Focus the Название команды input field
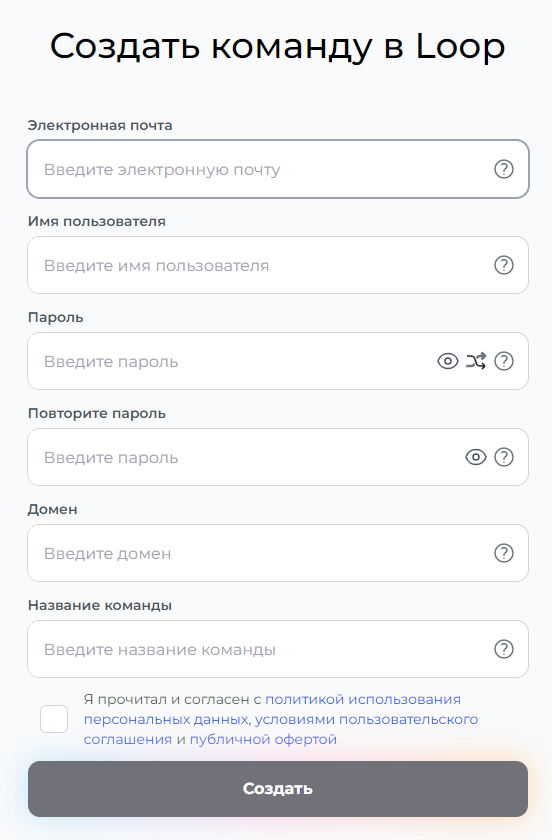This screenshot has height=840, width=552. [278, 649]
